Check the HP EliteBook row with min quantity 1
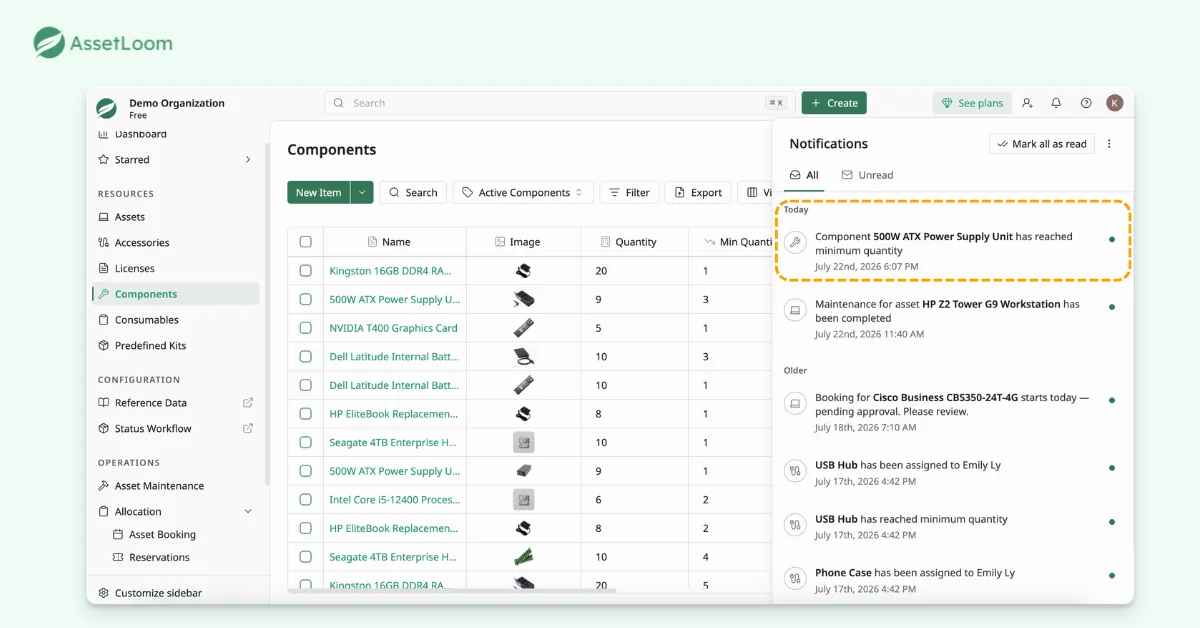The image size is (1200, 628). point(305,414)
